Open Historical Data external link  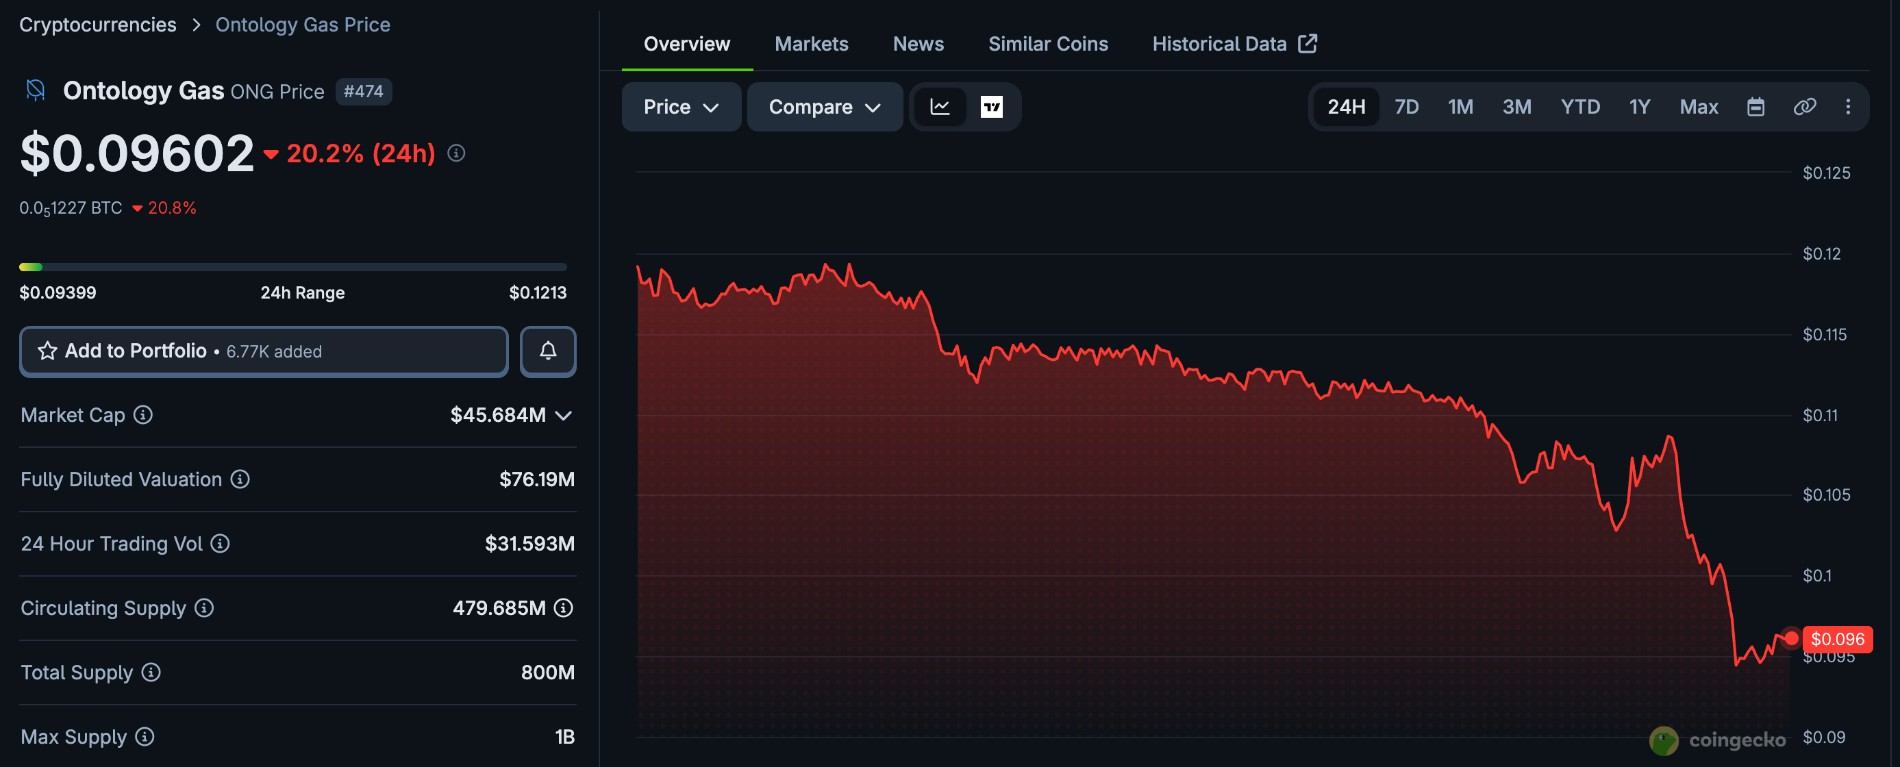(1235, 44)
